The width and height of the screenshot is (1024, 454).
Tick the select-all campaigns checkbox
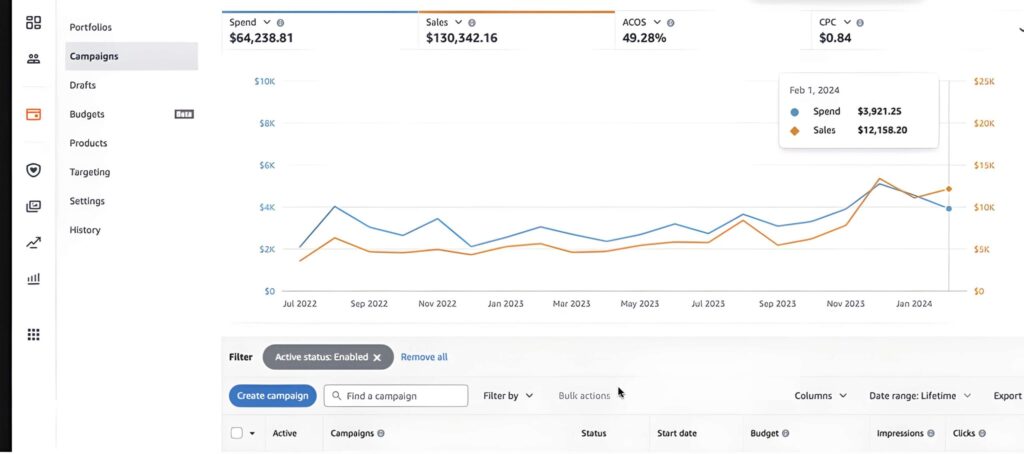pos(237,433)
